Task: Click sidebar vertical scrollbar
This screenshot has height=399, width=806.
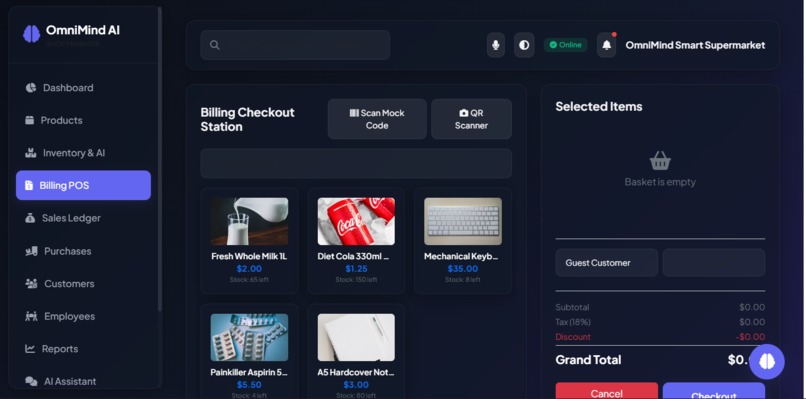Action: point(160,159)
